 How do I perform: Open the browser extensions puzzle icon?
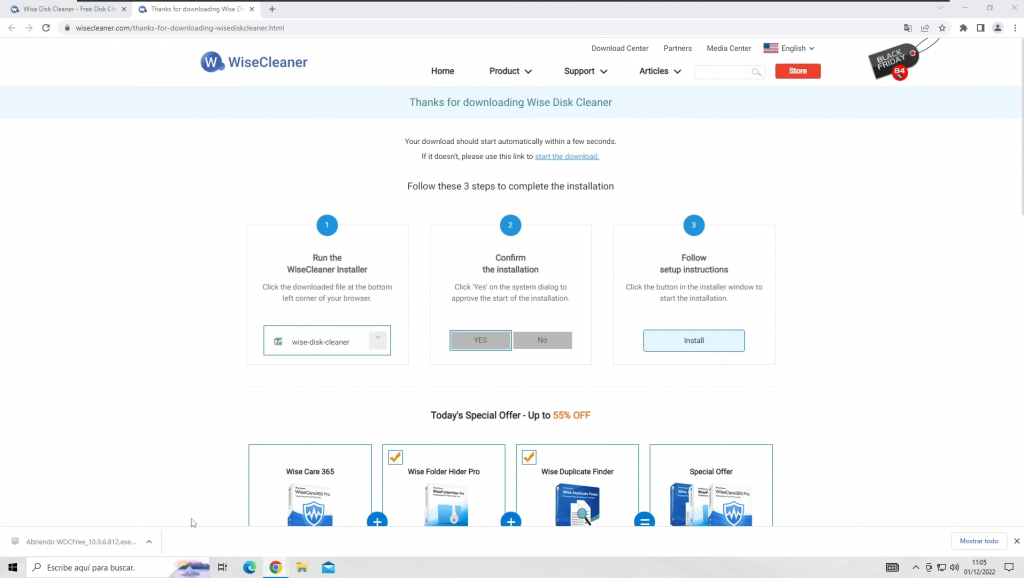(x=963, y=28)
